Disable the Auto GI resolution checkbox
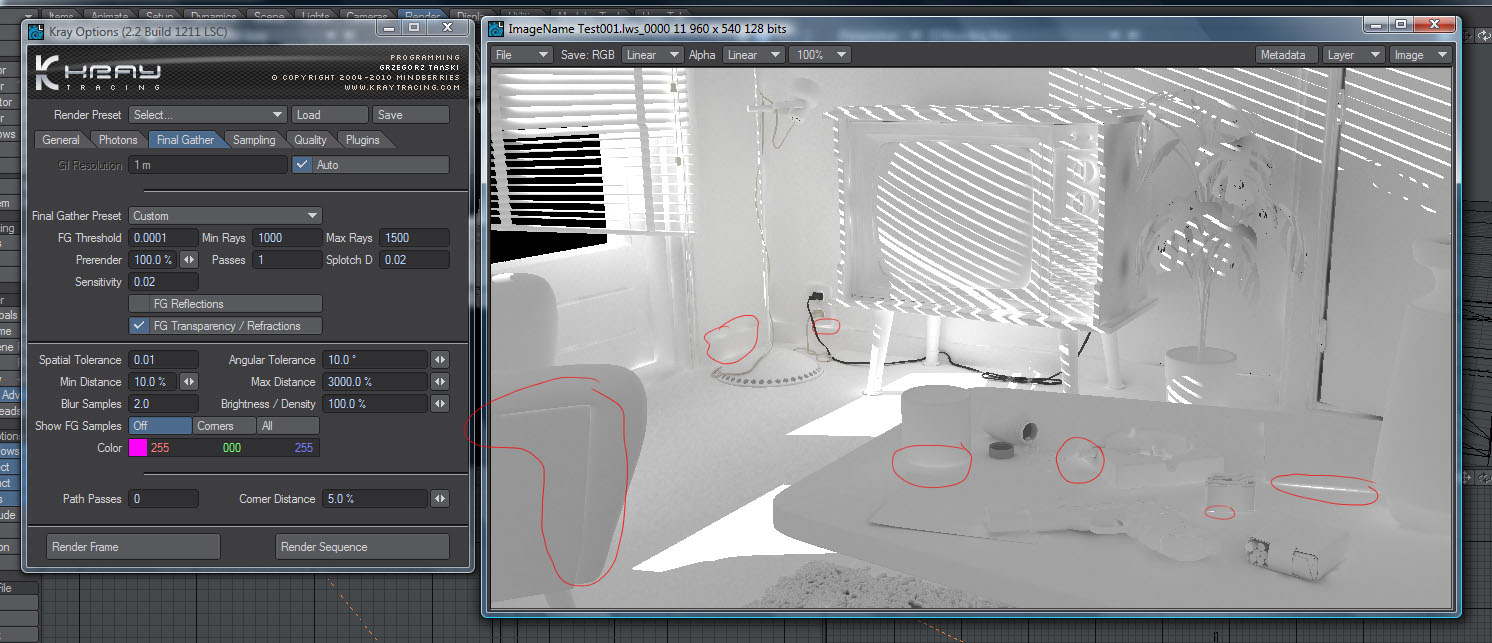 [x=304, y=165]
